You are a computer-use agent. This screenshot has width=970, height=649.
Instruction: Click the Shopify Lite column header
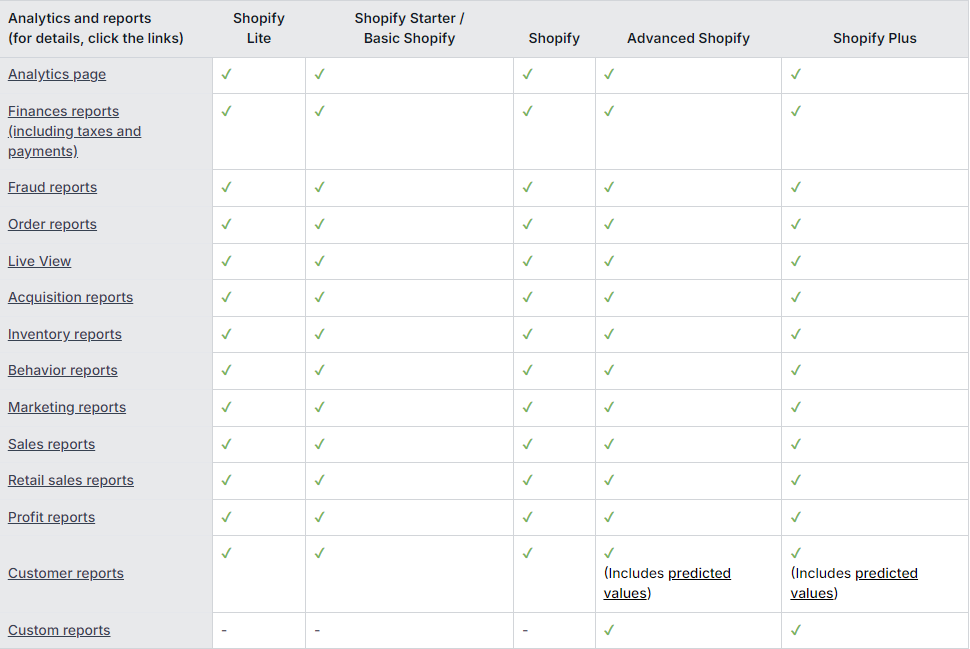point(259,28)
